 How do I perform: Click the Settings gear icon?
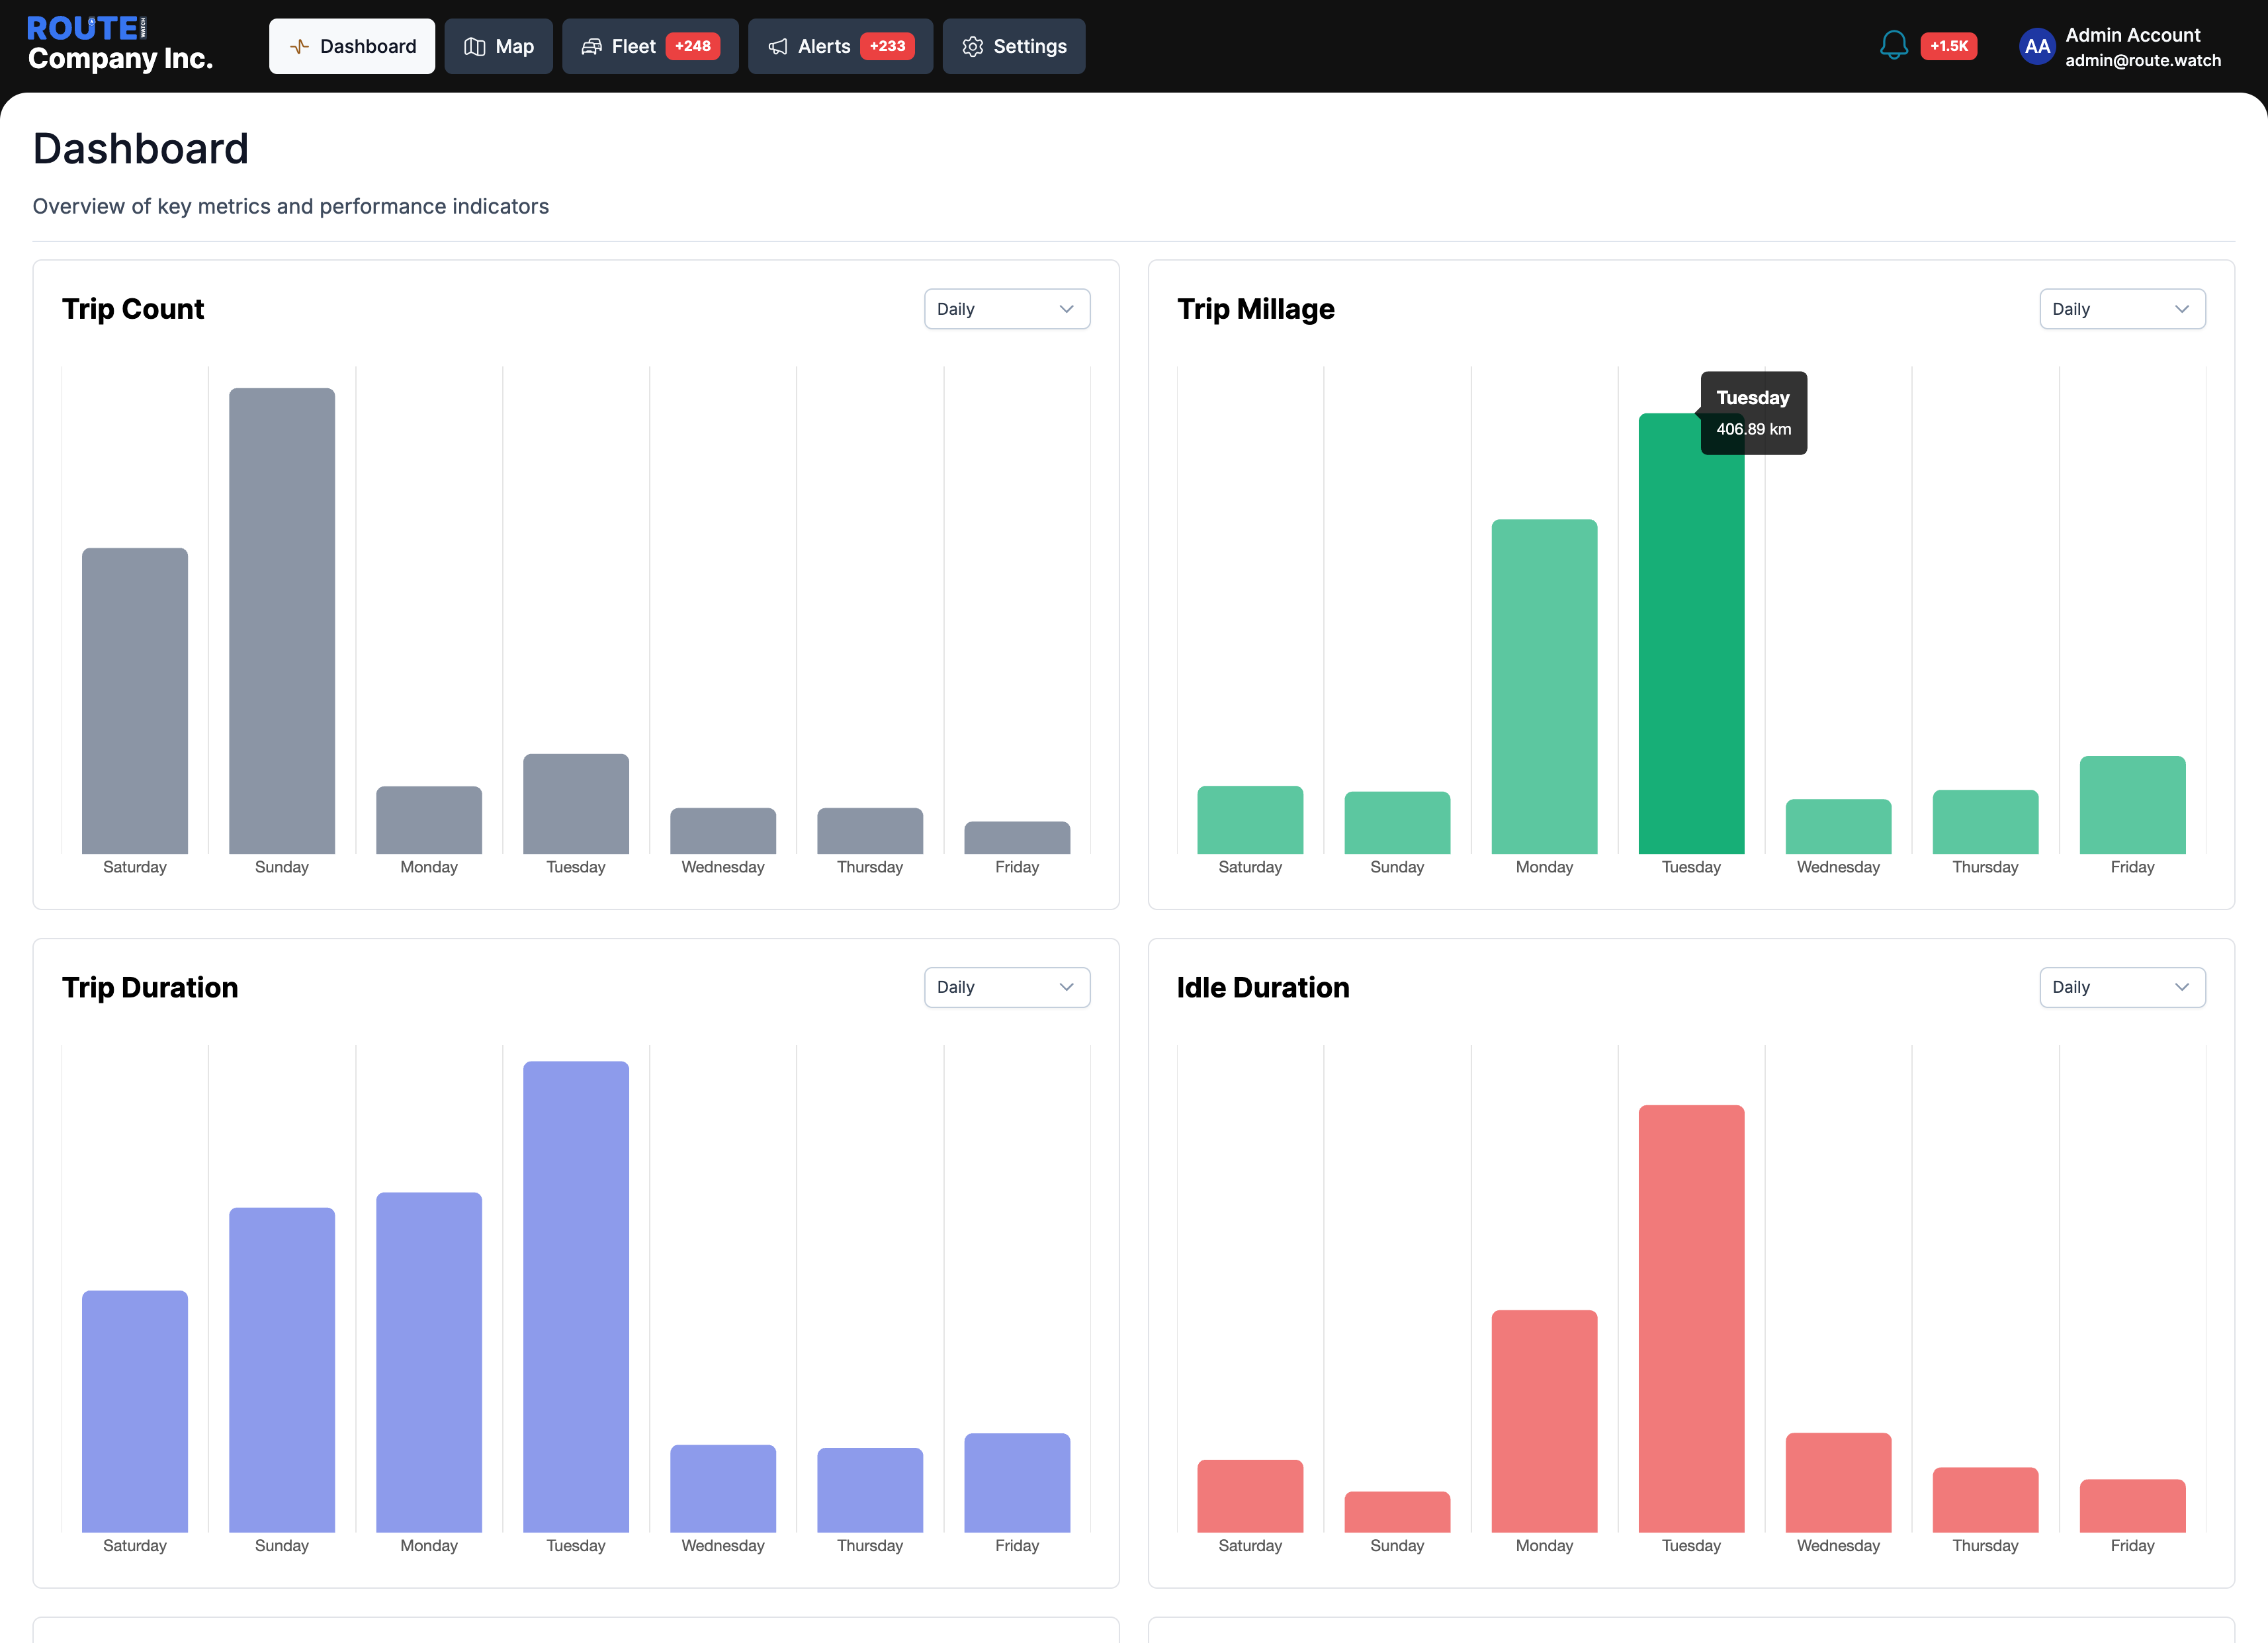972,47
